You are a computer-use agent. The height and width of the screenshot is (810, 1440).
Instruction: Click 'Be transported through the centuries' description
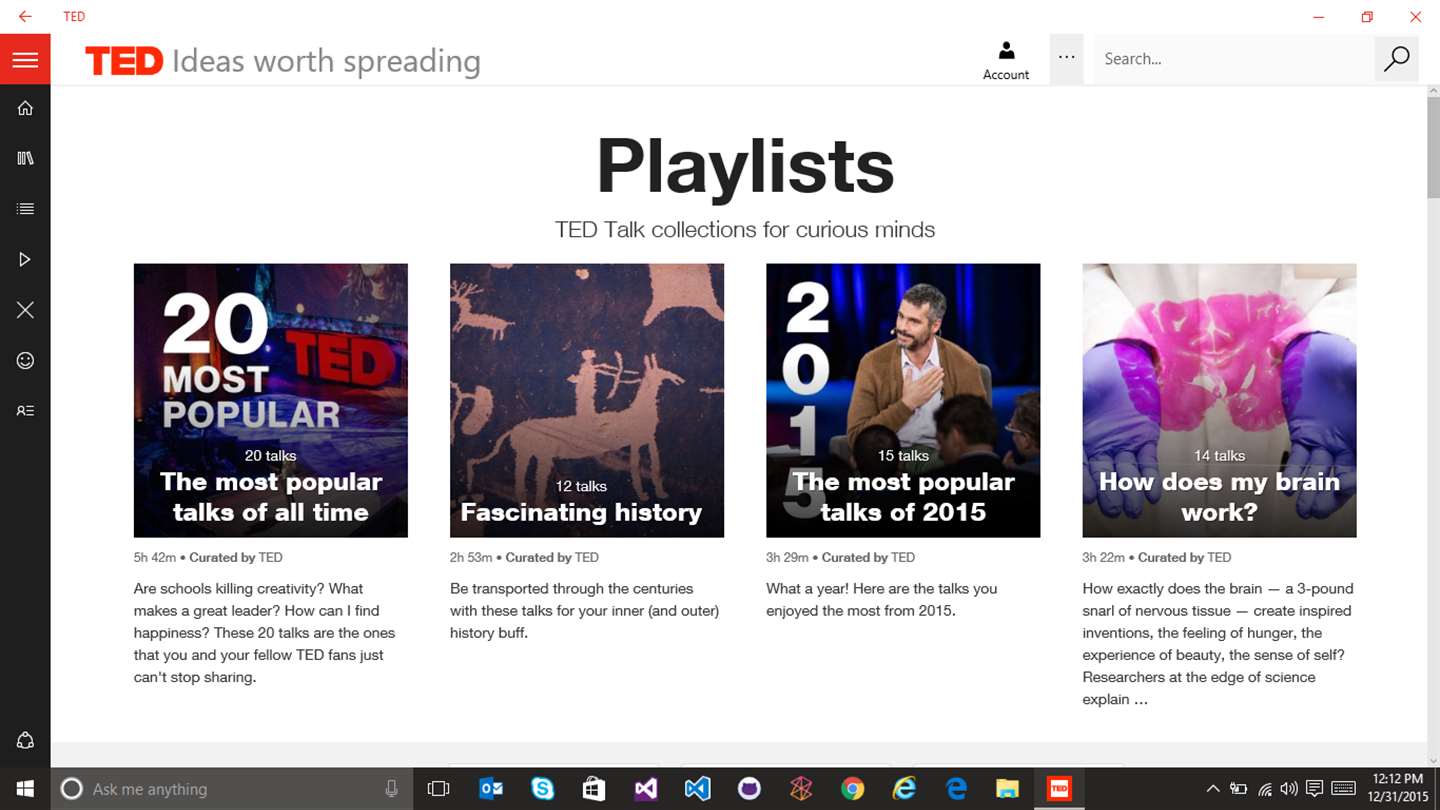pos(585,611)
